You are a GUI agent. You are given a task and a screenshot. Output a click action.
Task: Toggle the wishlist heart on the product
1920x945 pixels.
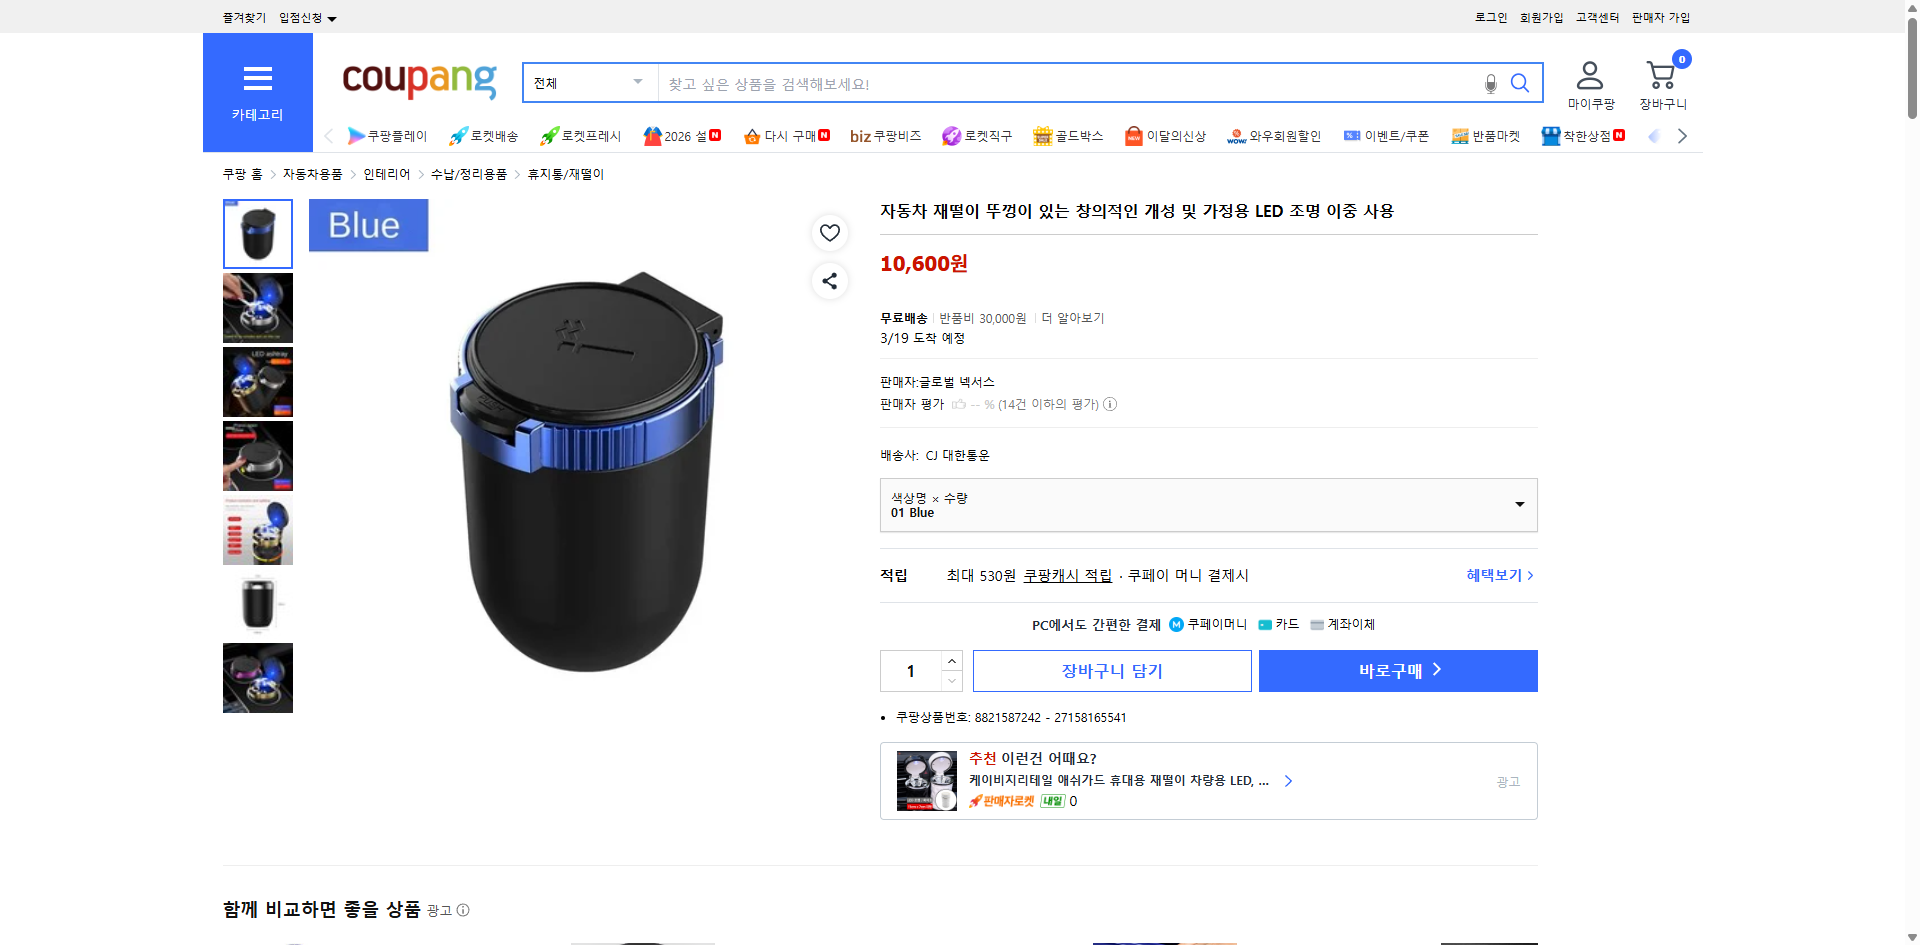click(829, 232)
